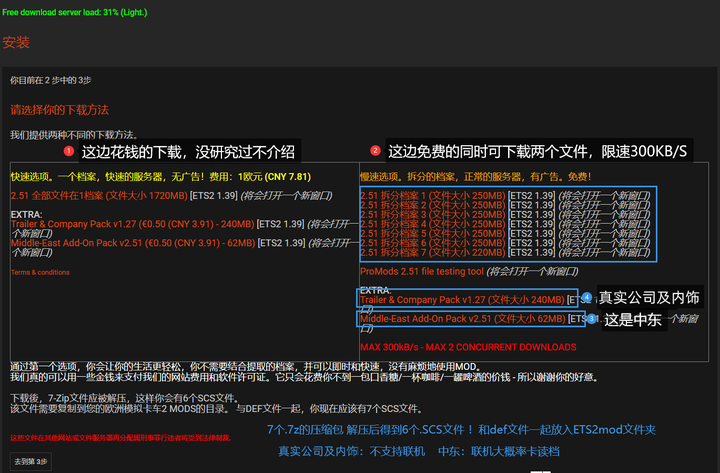This screenshot has width=720, height=473.
Task: Download free Middle-East Add-On Pack 62MB
Action: point(462,319)
